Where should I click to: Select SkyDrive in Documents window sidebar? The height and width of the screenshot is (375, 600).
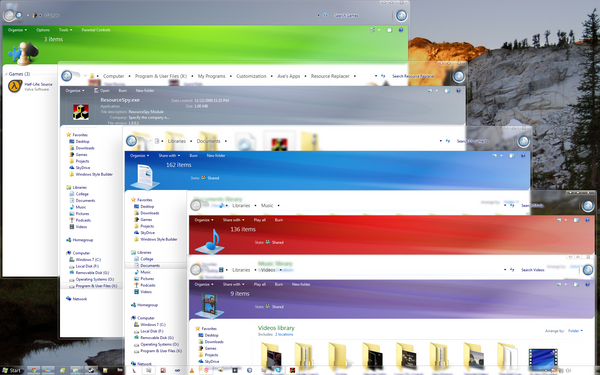144,233
